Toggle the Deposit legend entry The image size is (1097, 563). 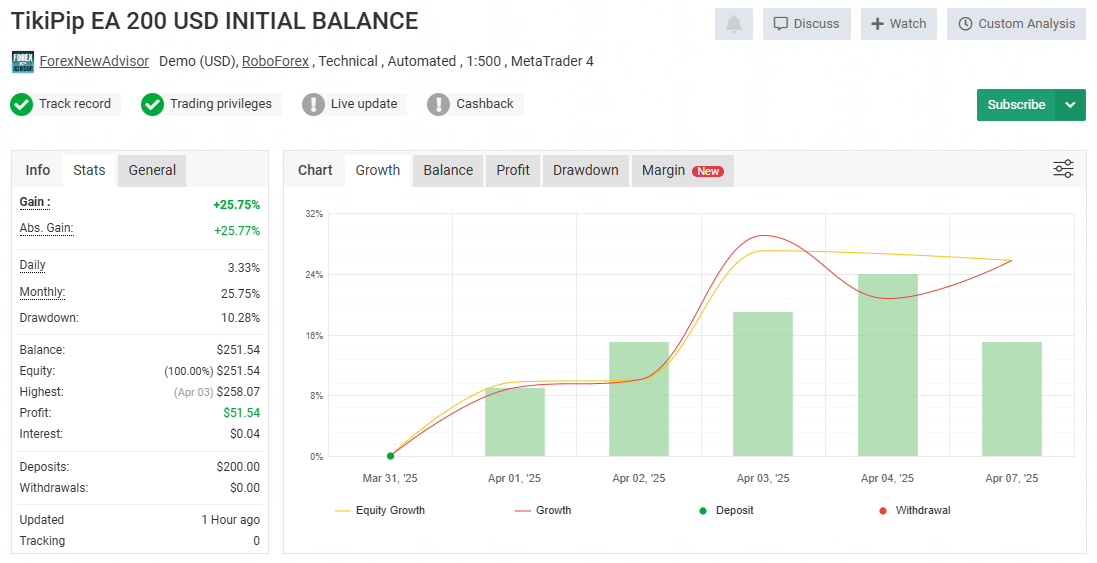pyautogui.click(x=726, y=511)
